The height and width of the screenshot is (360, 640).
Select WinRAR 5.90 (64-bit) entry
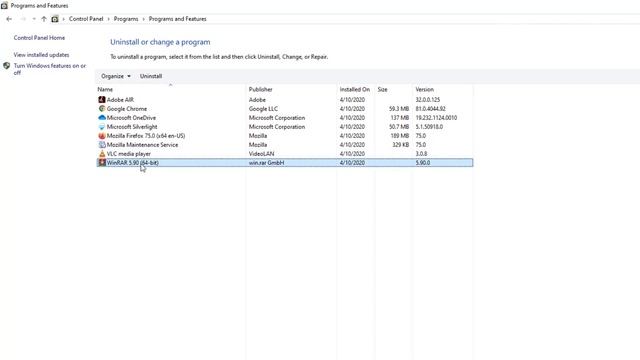133,162
